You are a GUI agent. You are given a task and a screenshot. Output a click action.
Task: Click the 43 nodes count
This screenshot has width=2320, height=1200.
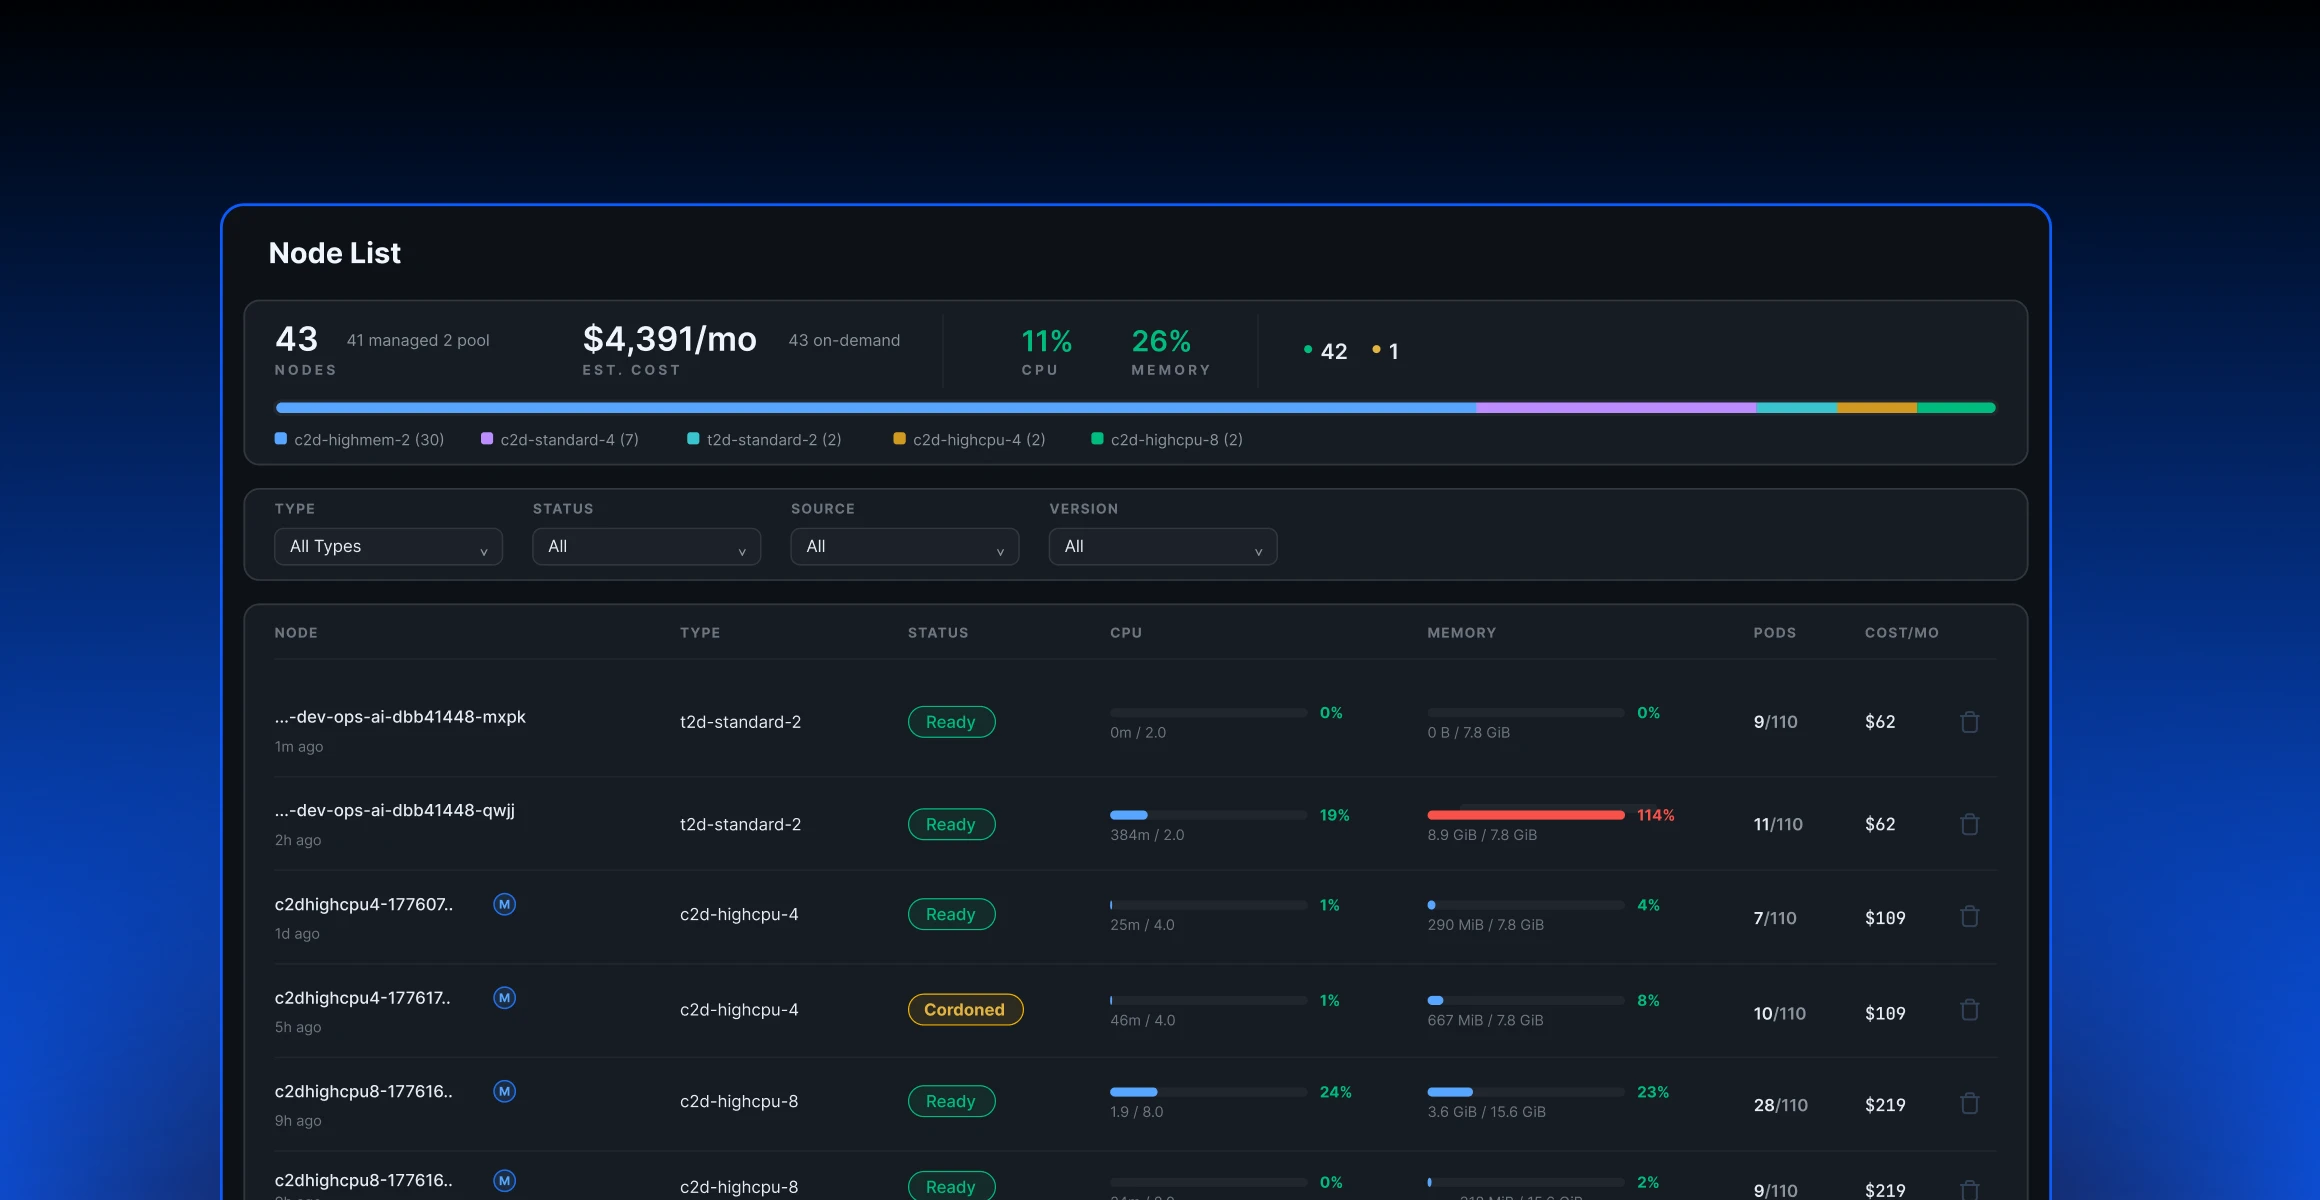pos(297,339)
